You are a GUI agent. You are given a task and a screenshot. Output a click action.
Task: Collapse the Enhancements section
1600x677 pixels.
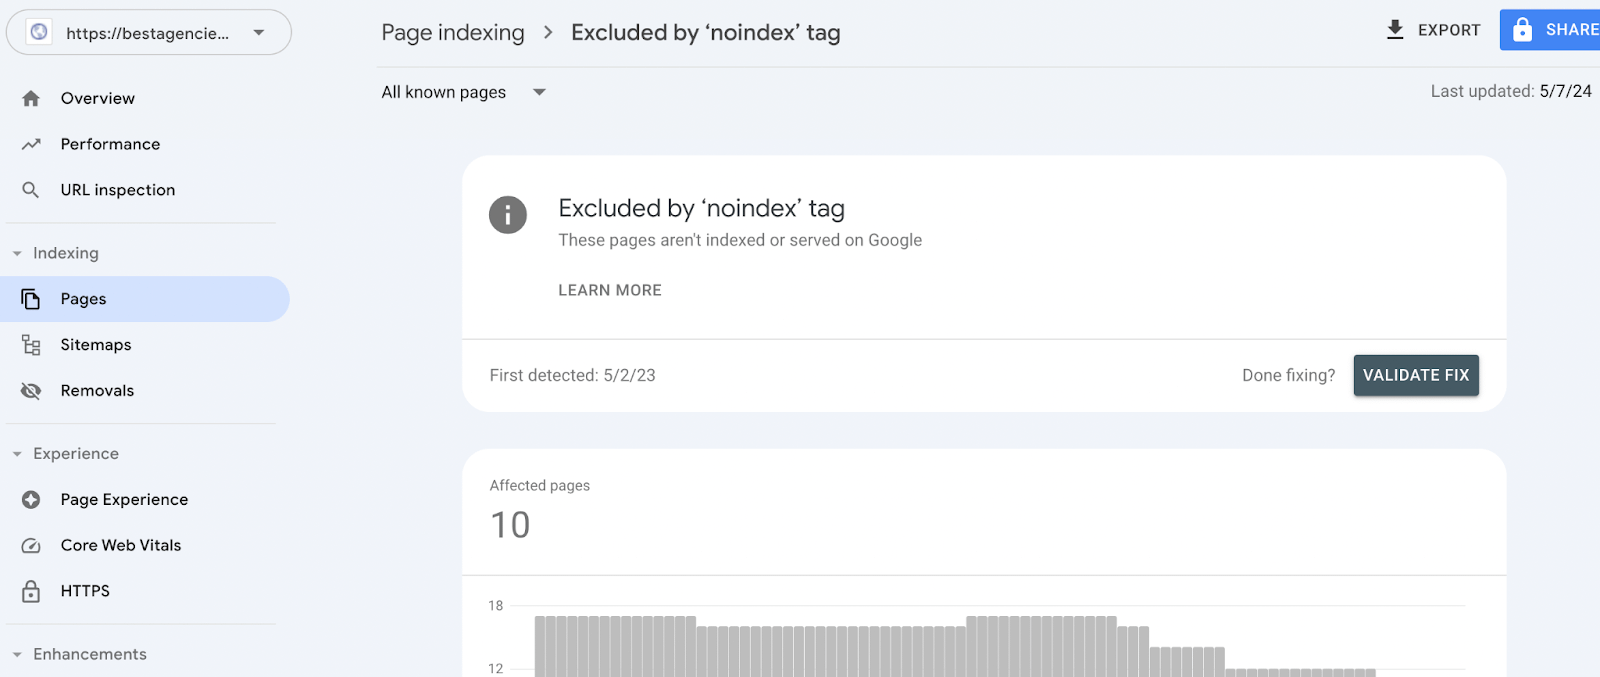[x=17, y=655]
